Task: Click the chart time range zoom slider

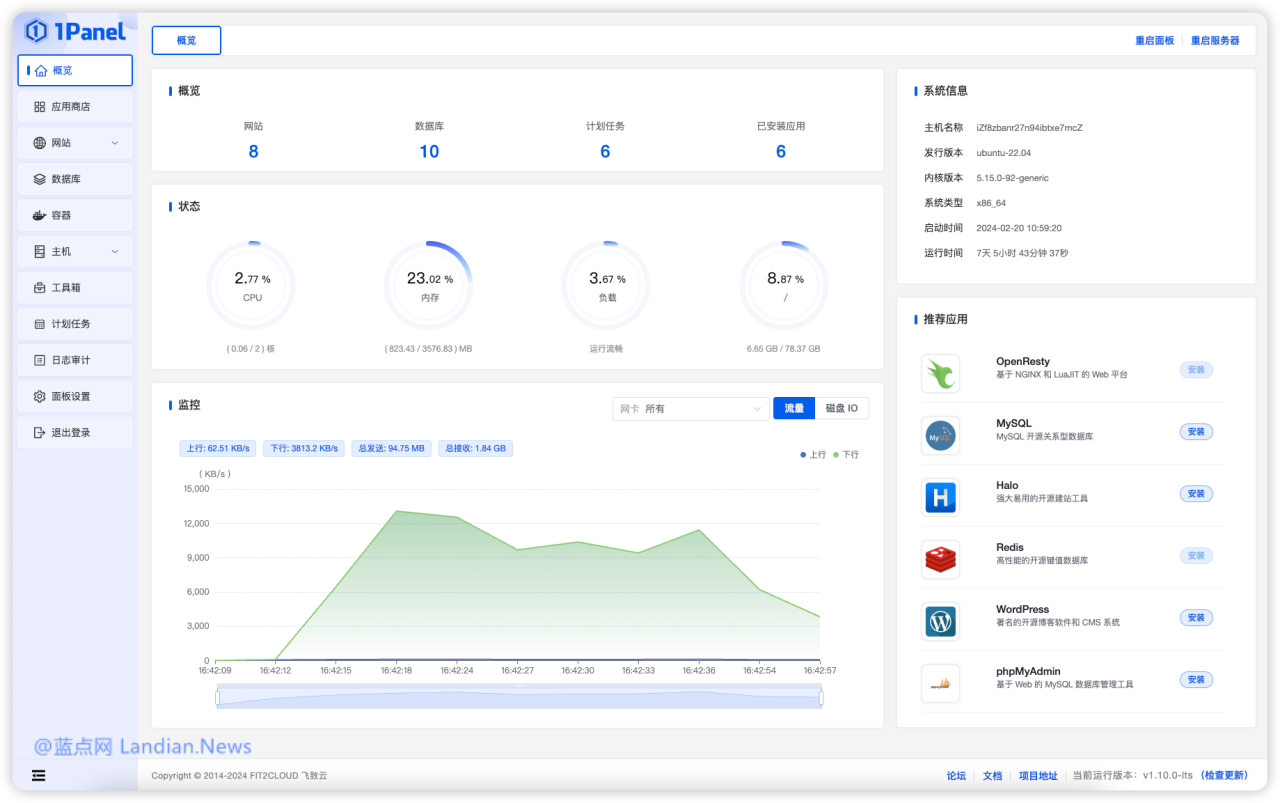Action: 519,698
